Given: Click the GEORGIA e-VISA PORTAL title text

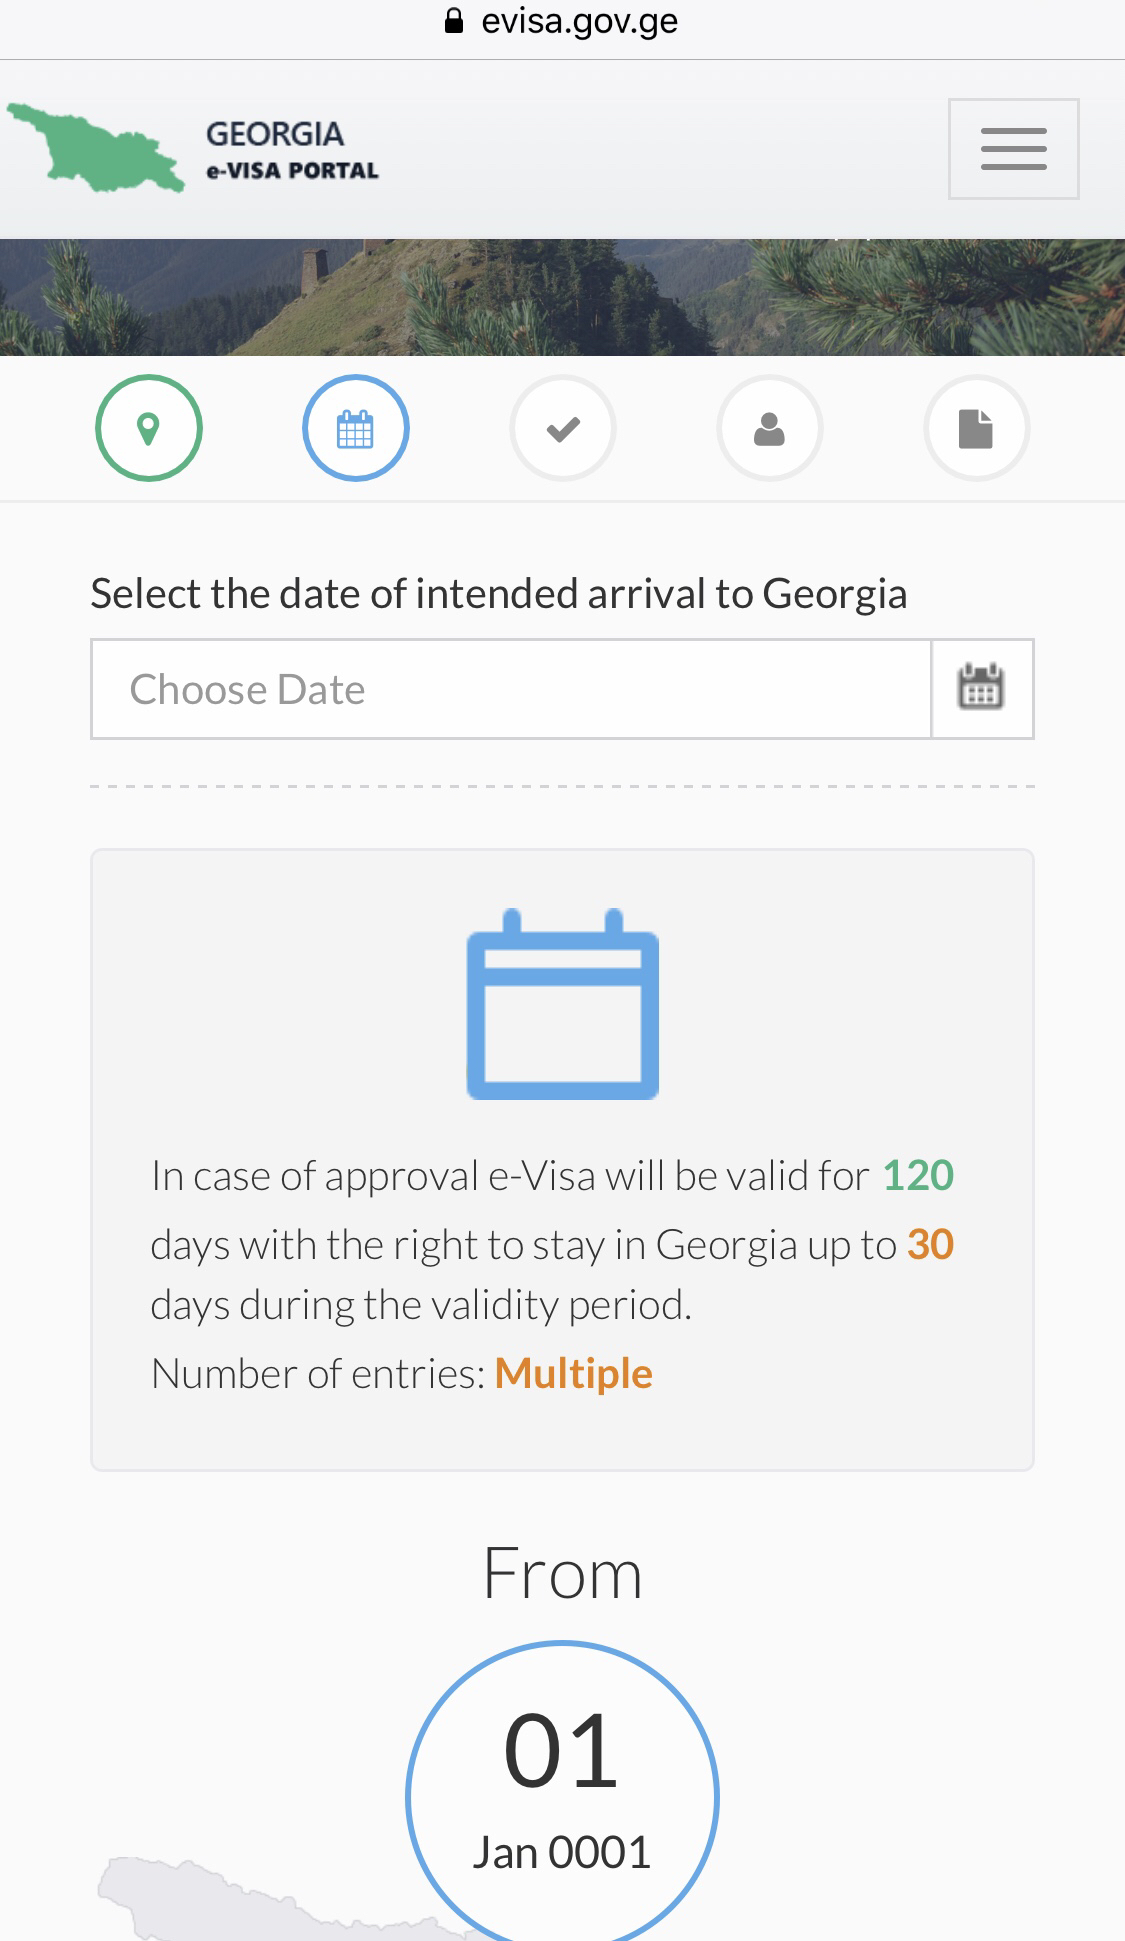Looking at the screenshot, I should click(x=291, y=150).
